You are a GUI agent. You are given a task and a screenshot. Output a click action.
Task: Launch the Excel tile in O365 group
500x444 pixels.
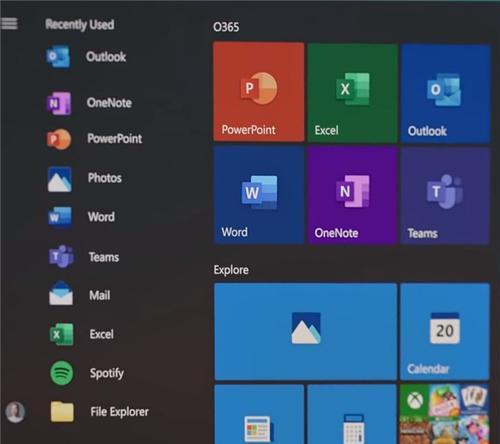tap(352, 93)
